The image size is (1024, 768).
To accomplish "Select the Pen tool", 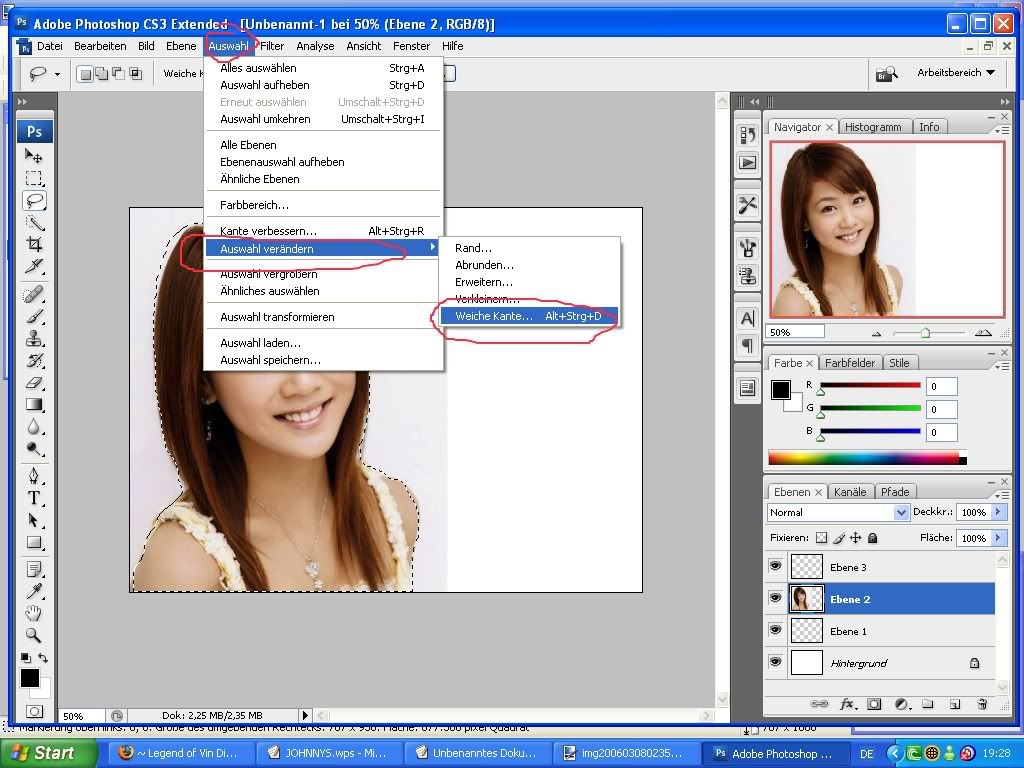I will [34, 475].
